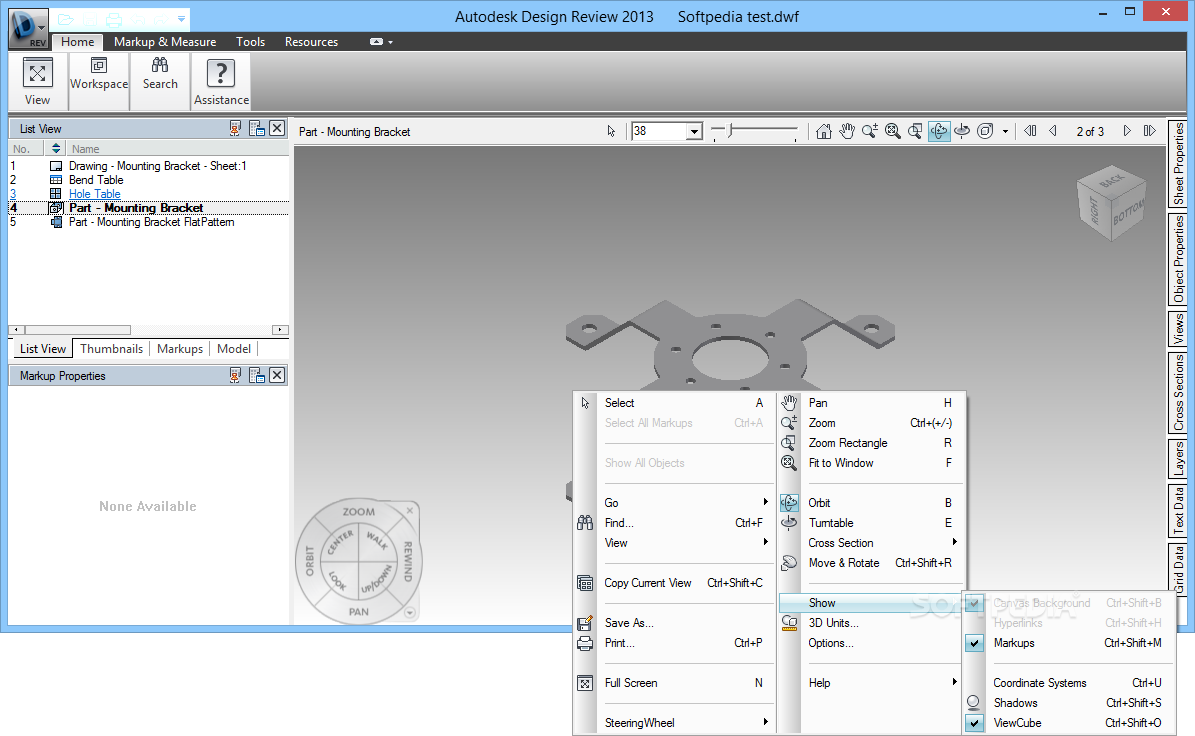
Task: Select the Zoom Rectangle toolbar icon
Action: tap(915, 131)
